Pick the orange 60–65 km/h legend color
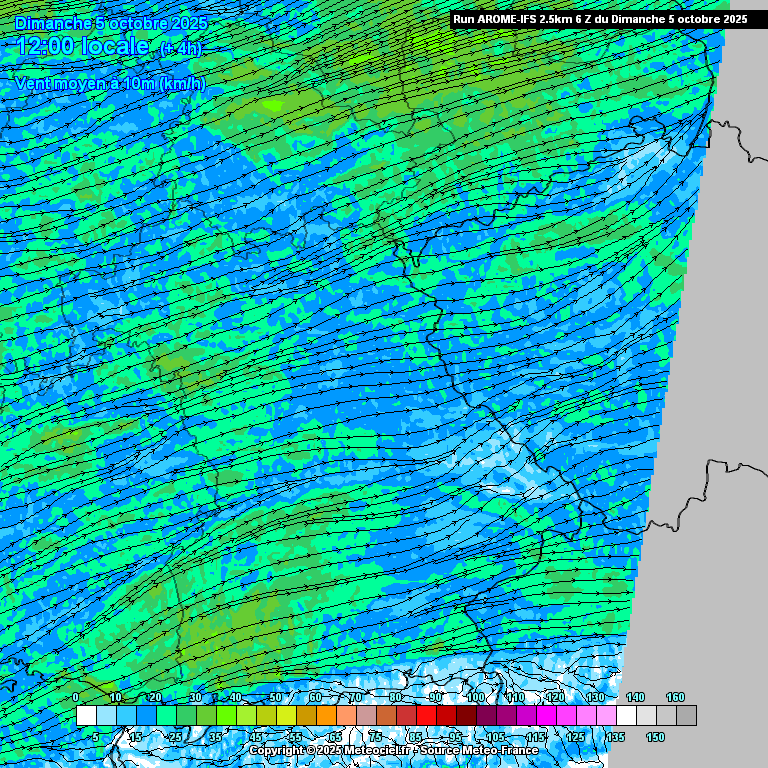Viewport: 768px width, 768px height. point(326,716)
